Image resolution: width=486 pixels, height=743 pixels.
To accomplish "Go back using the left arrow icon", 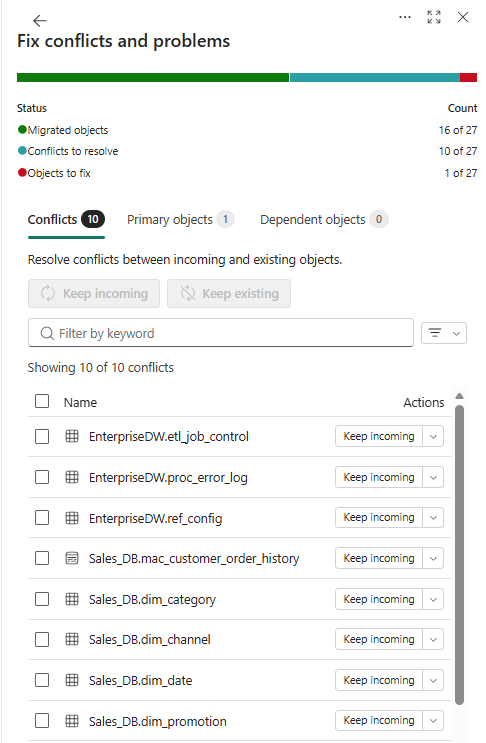I will pyautogui.click(x=40, y=20).
